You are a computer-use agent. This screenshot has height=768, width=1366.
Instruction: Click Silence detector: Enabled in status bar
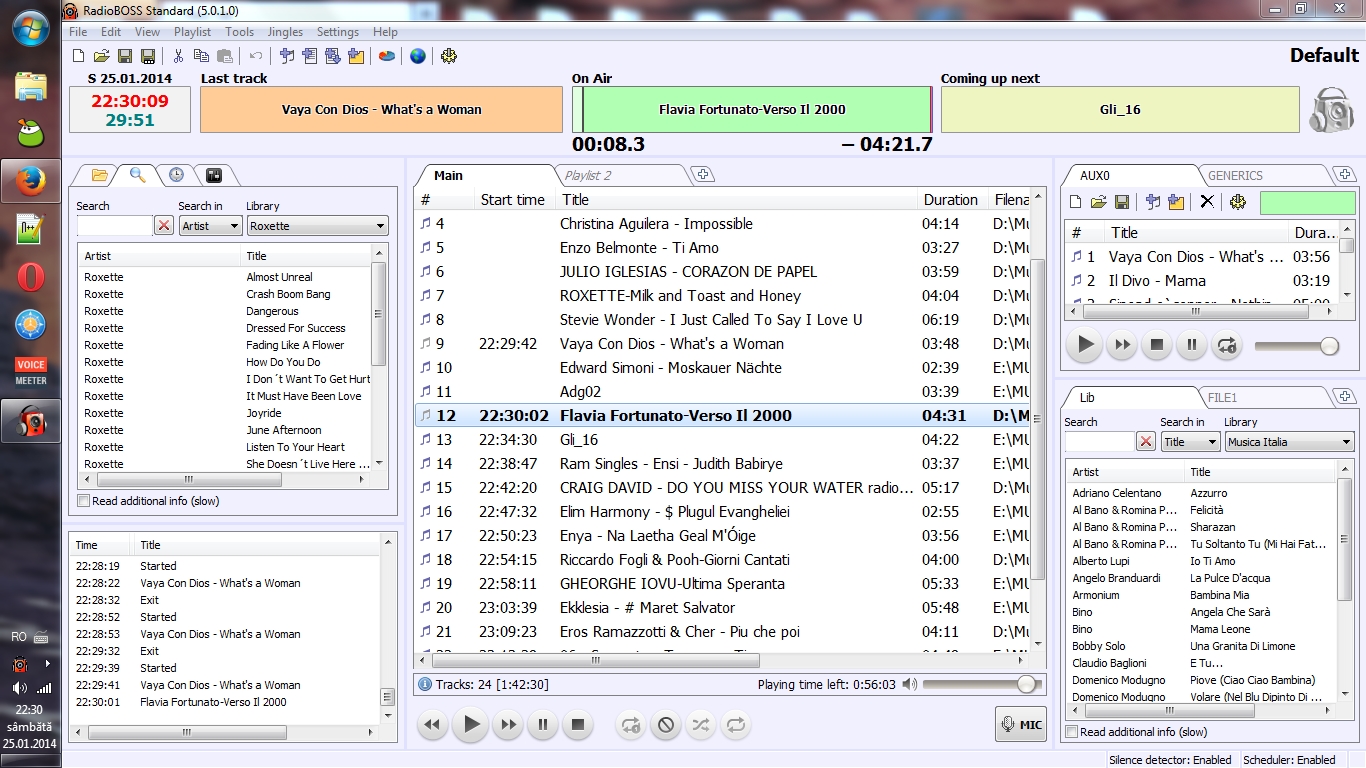click(x=1170, y=760)
